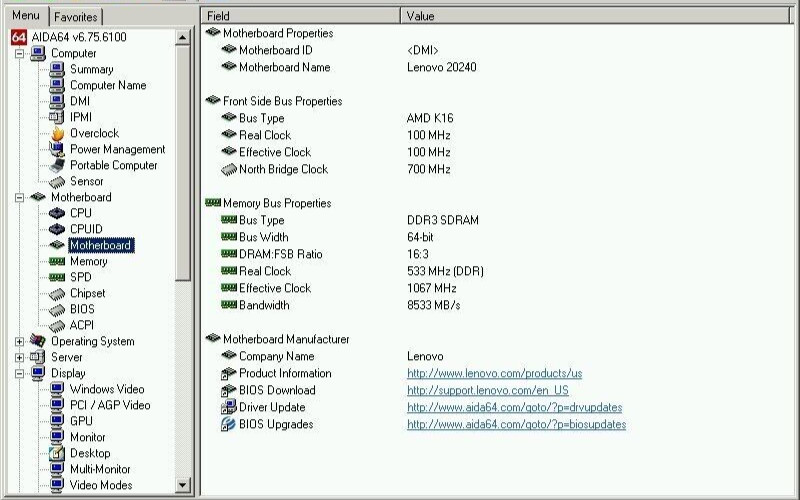
Task: Open the drvupdates driver update link
Action: [x=514, y=407]
